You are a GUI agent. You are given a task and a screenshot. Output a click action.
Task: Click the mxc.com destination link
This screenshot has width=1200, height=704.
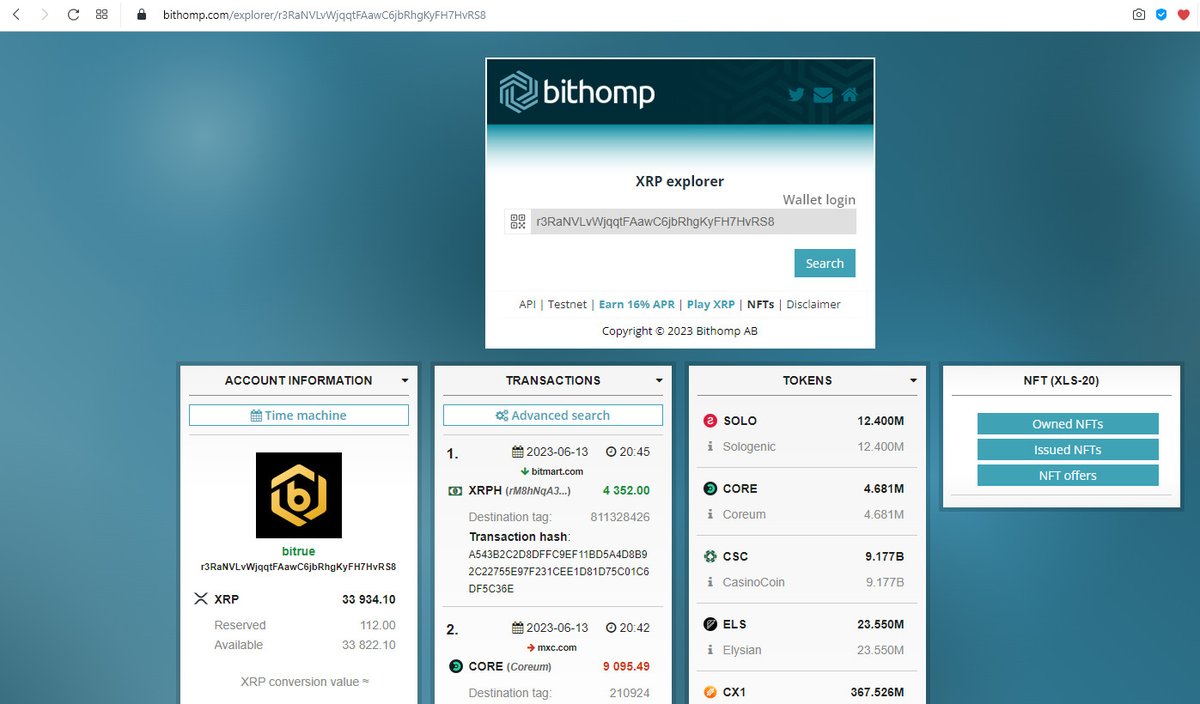point(559,647)
